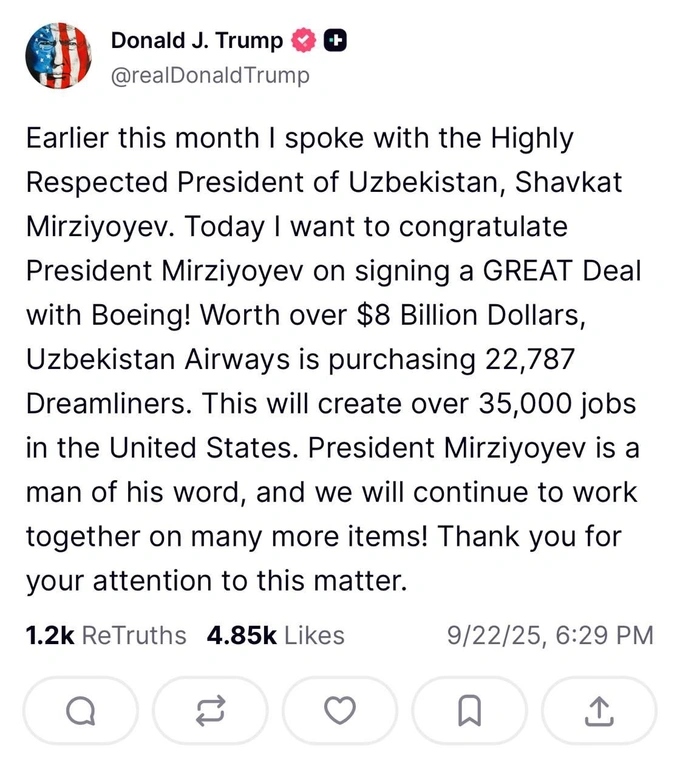Reply to the post with the comment icon
Screen dimensions: 680x777
(80, 710)
